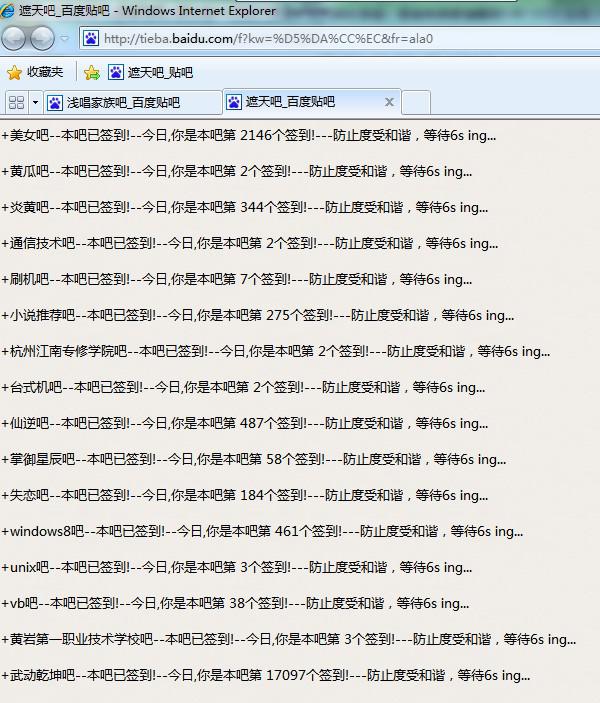Expand the tab list dropdown arrow
The height and width of the screenshot is (703, 600).
coord(35,103)
